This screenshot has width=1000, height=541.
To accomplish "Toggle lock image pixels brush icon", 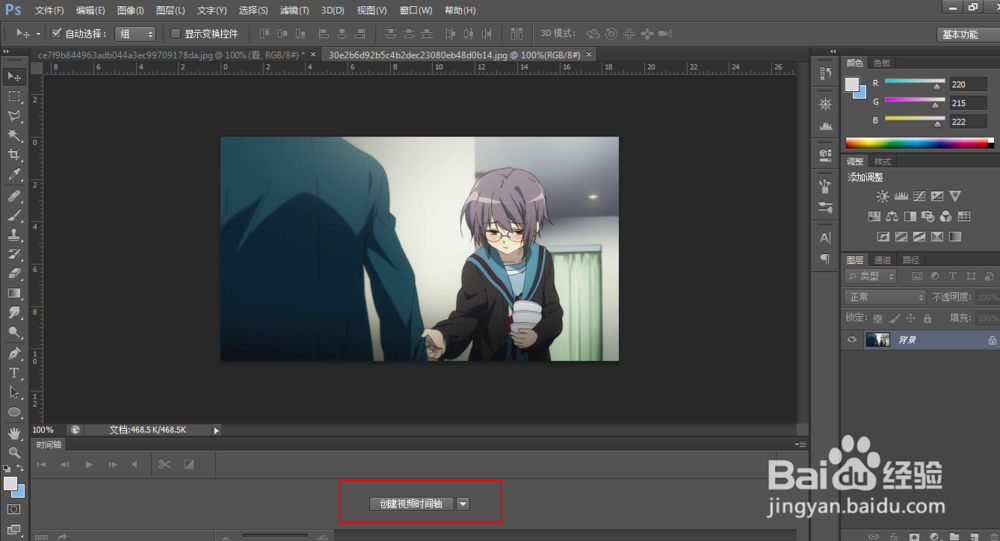I will tap(895, 318).
